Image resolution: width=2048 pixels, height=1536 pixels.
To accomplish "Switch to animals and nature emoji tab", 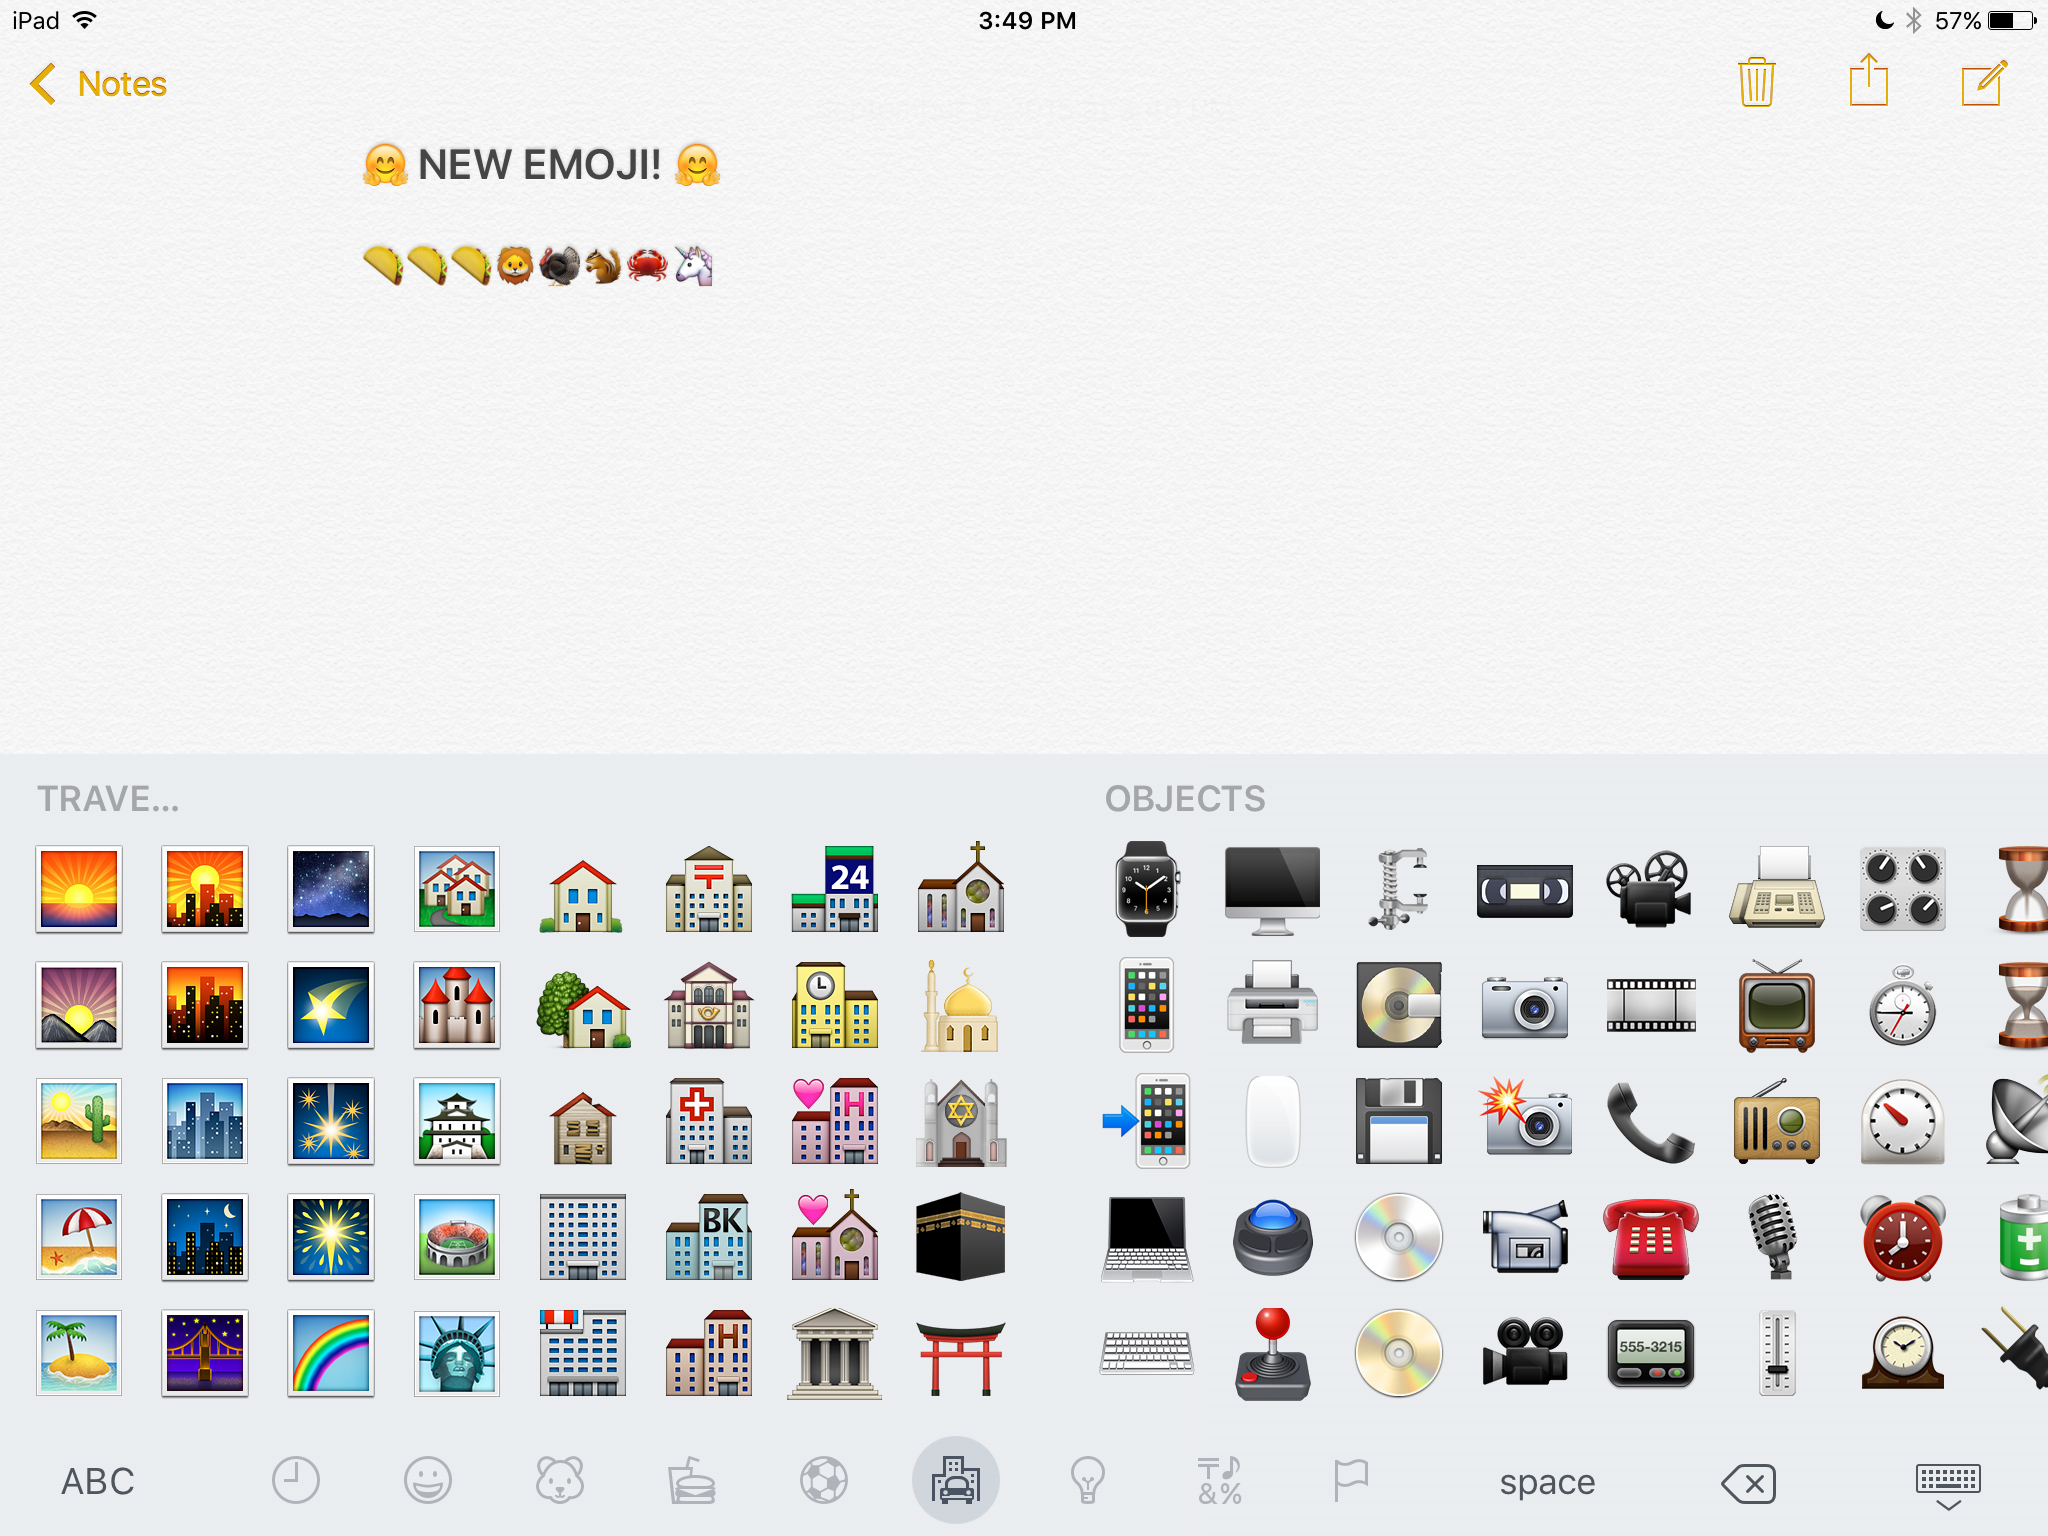I will [x=560, y=1481].
